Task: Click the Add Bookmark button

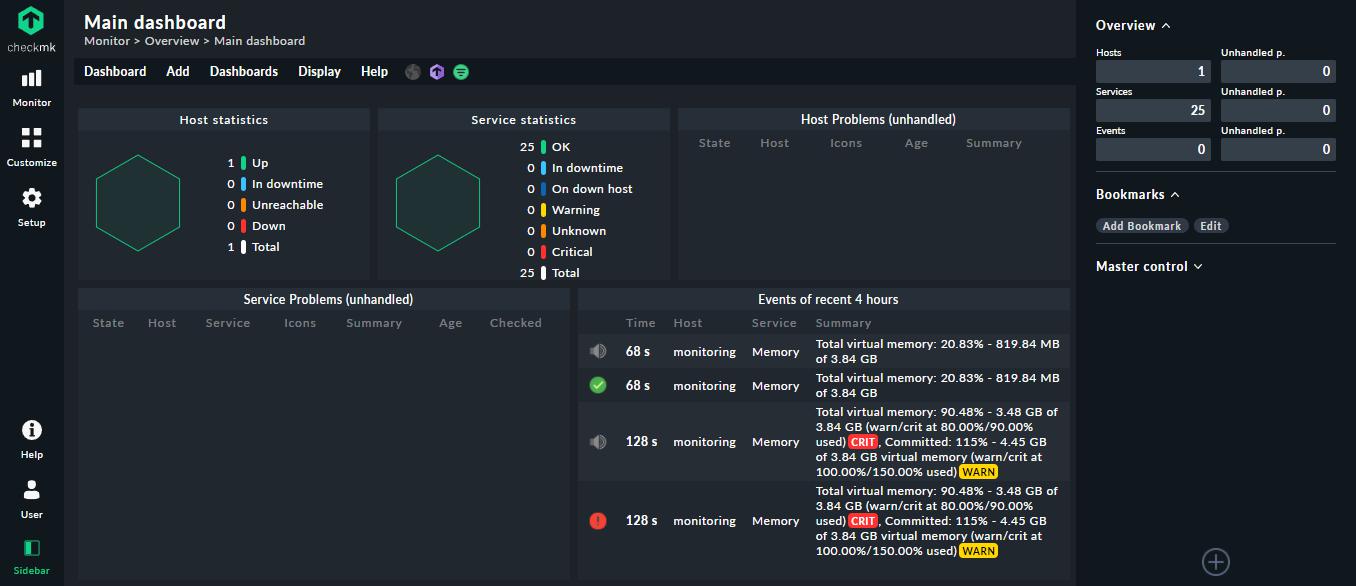Action: coord(1142,225)
